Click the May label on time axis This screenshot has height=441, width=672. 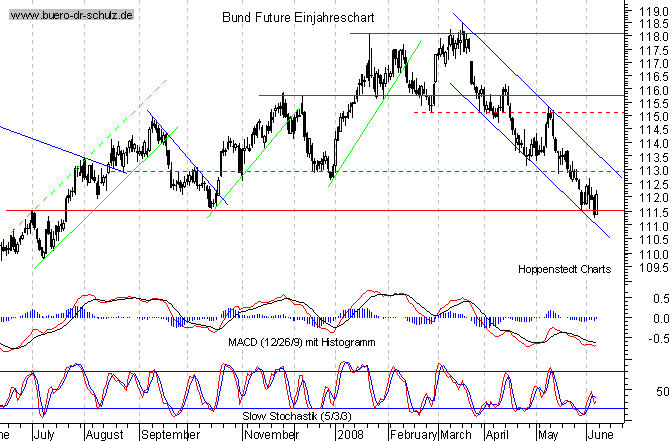coord(546,435)
